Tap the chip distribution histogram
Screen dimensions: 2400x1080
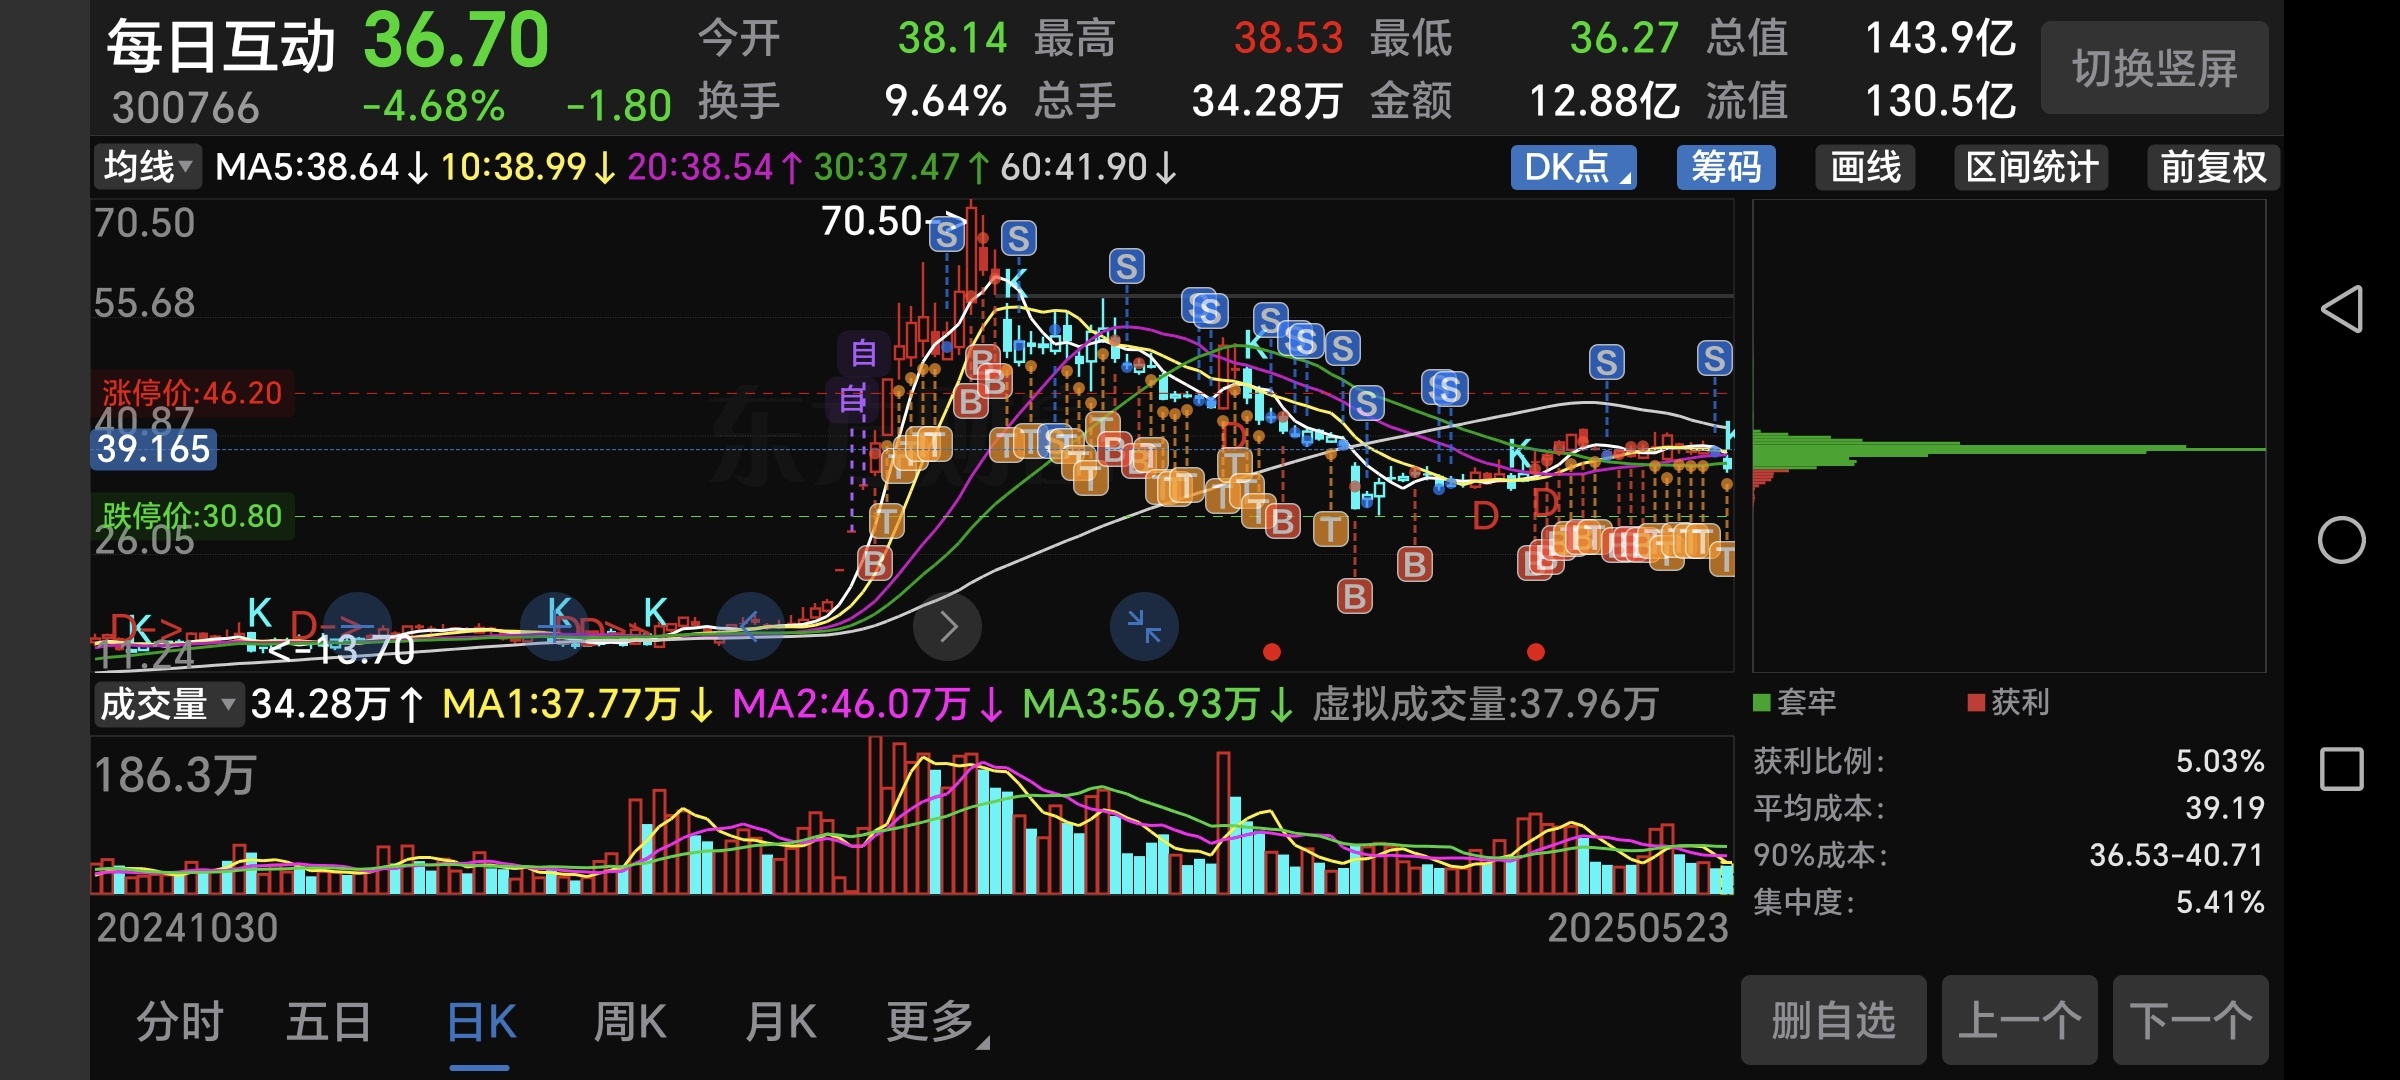point(2008,436)
